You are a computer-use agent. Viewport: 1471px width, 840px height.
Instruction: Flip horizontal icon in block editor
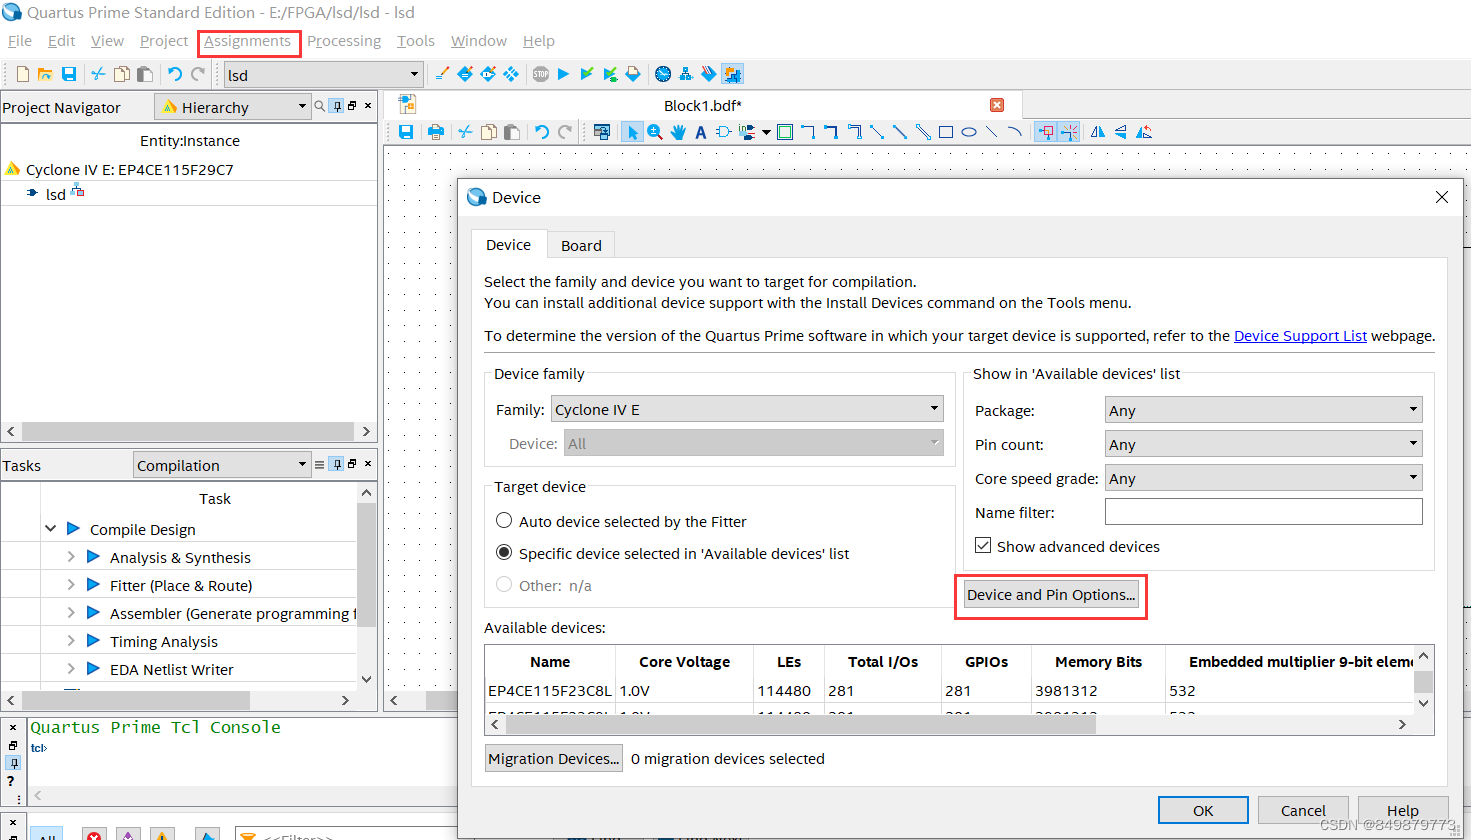pyautogui.click(x=1098, y=132)
